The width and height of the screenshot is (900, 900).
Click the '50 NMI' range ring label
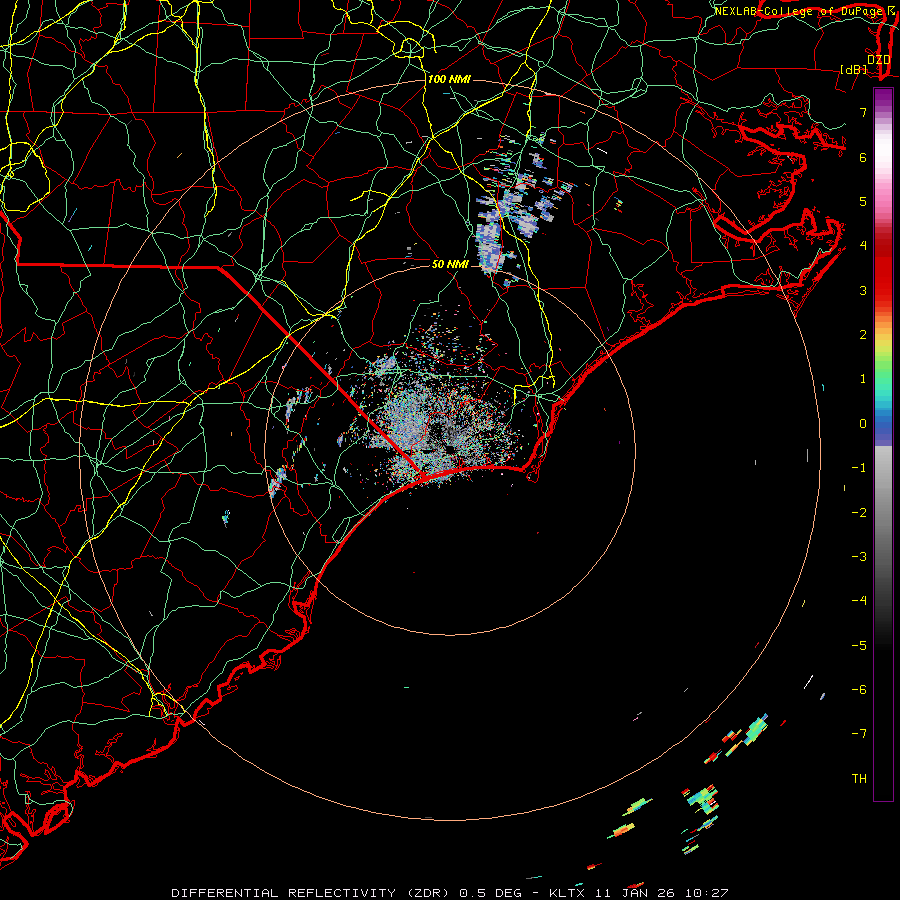click(x=450, y=264)
